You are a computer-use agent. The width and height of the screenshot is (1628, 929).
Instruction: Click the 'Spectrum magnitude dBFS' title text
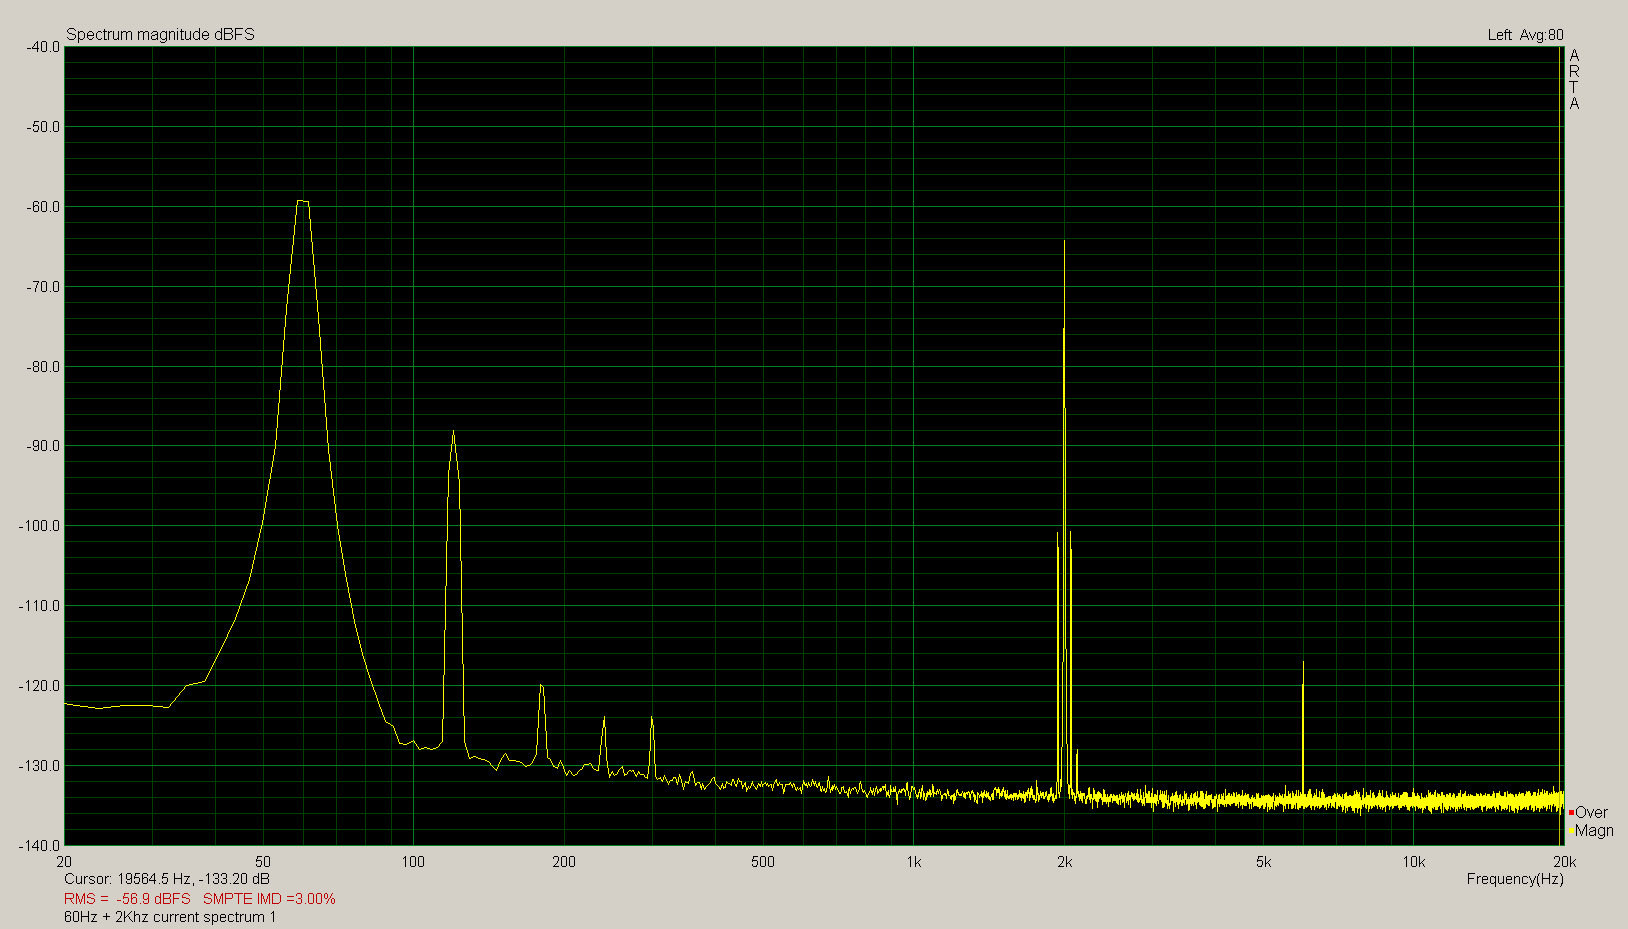pyautogui.click(x=160, y=34)
